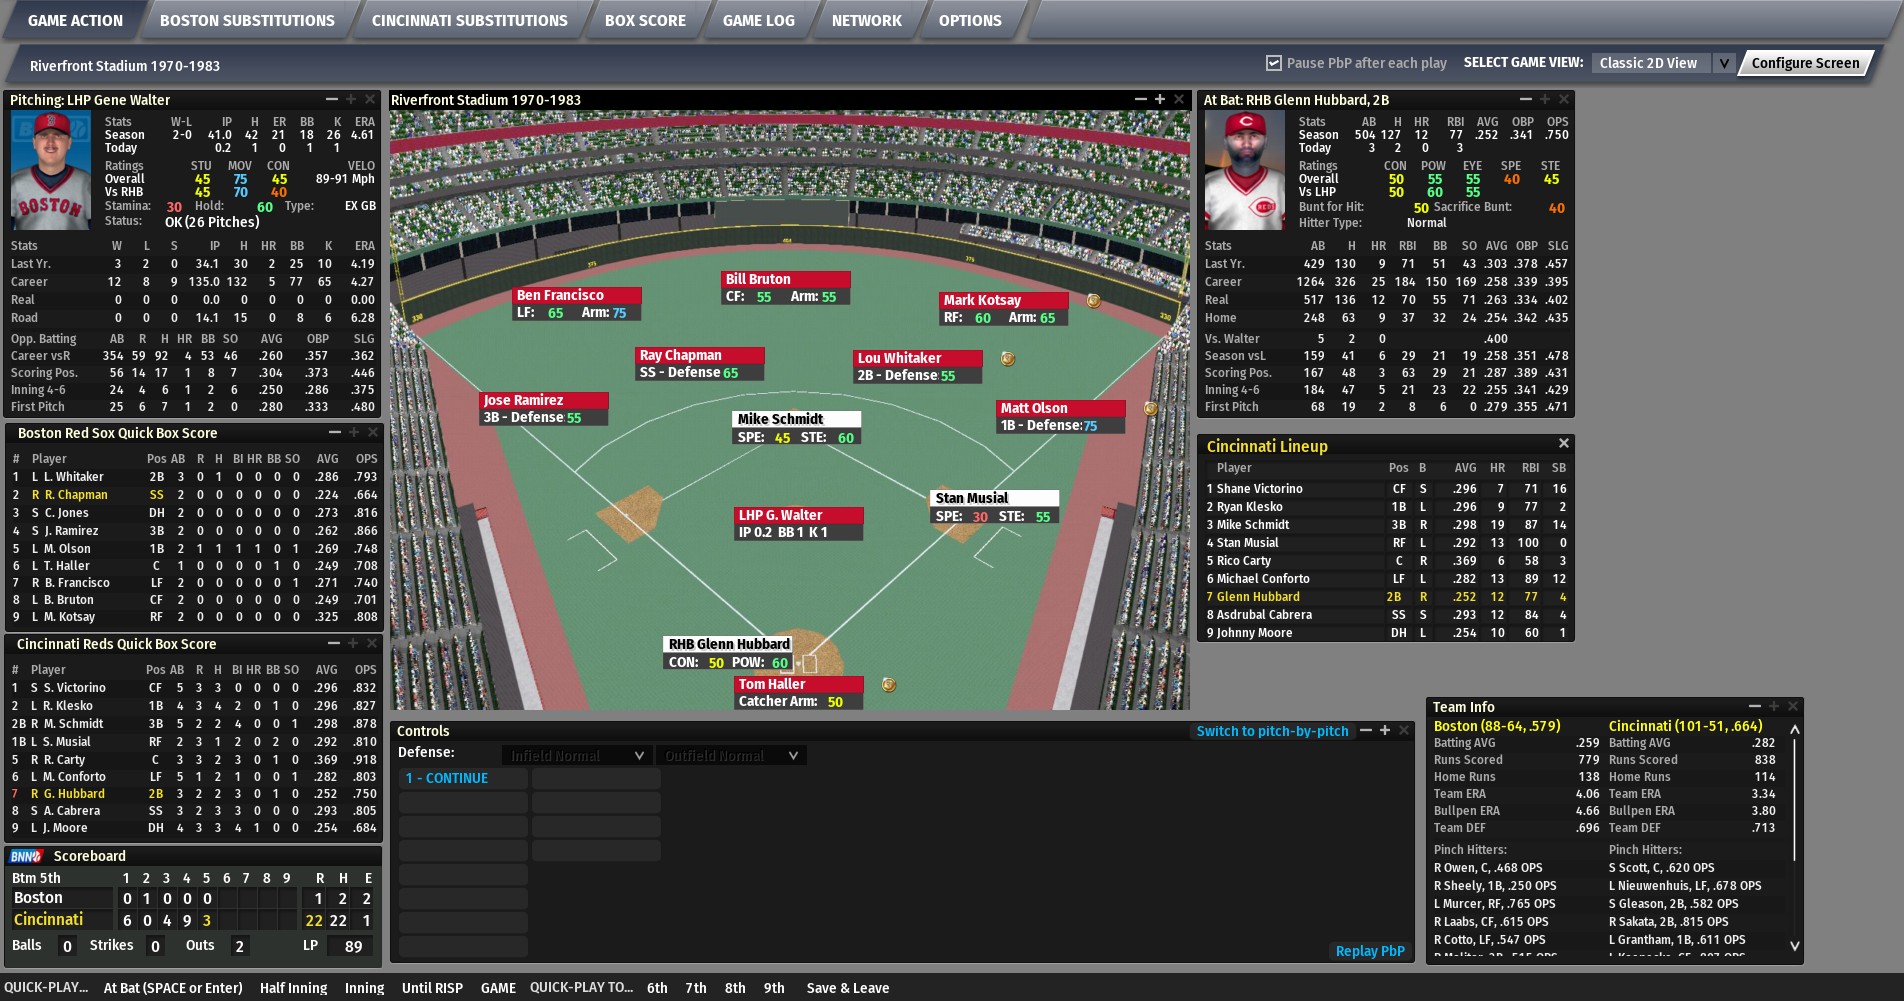The height and width of the screenshot is (1001, 1904).
Task: Quick-play Until RISP
Action: click(432, 988)
